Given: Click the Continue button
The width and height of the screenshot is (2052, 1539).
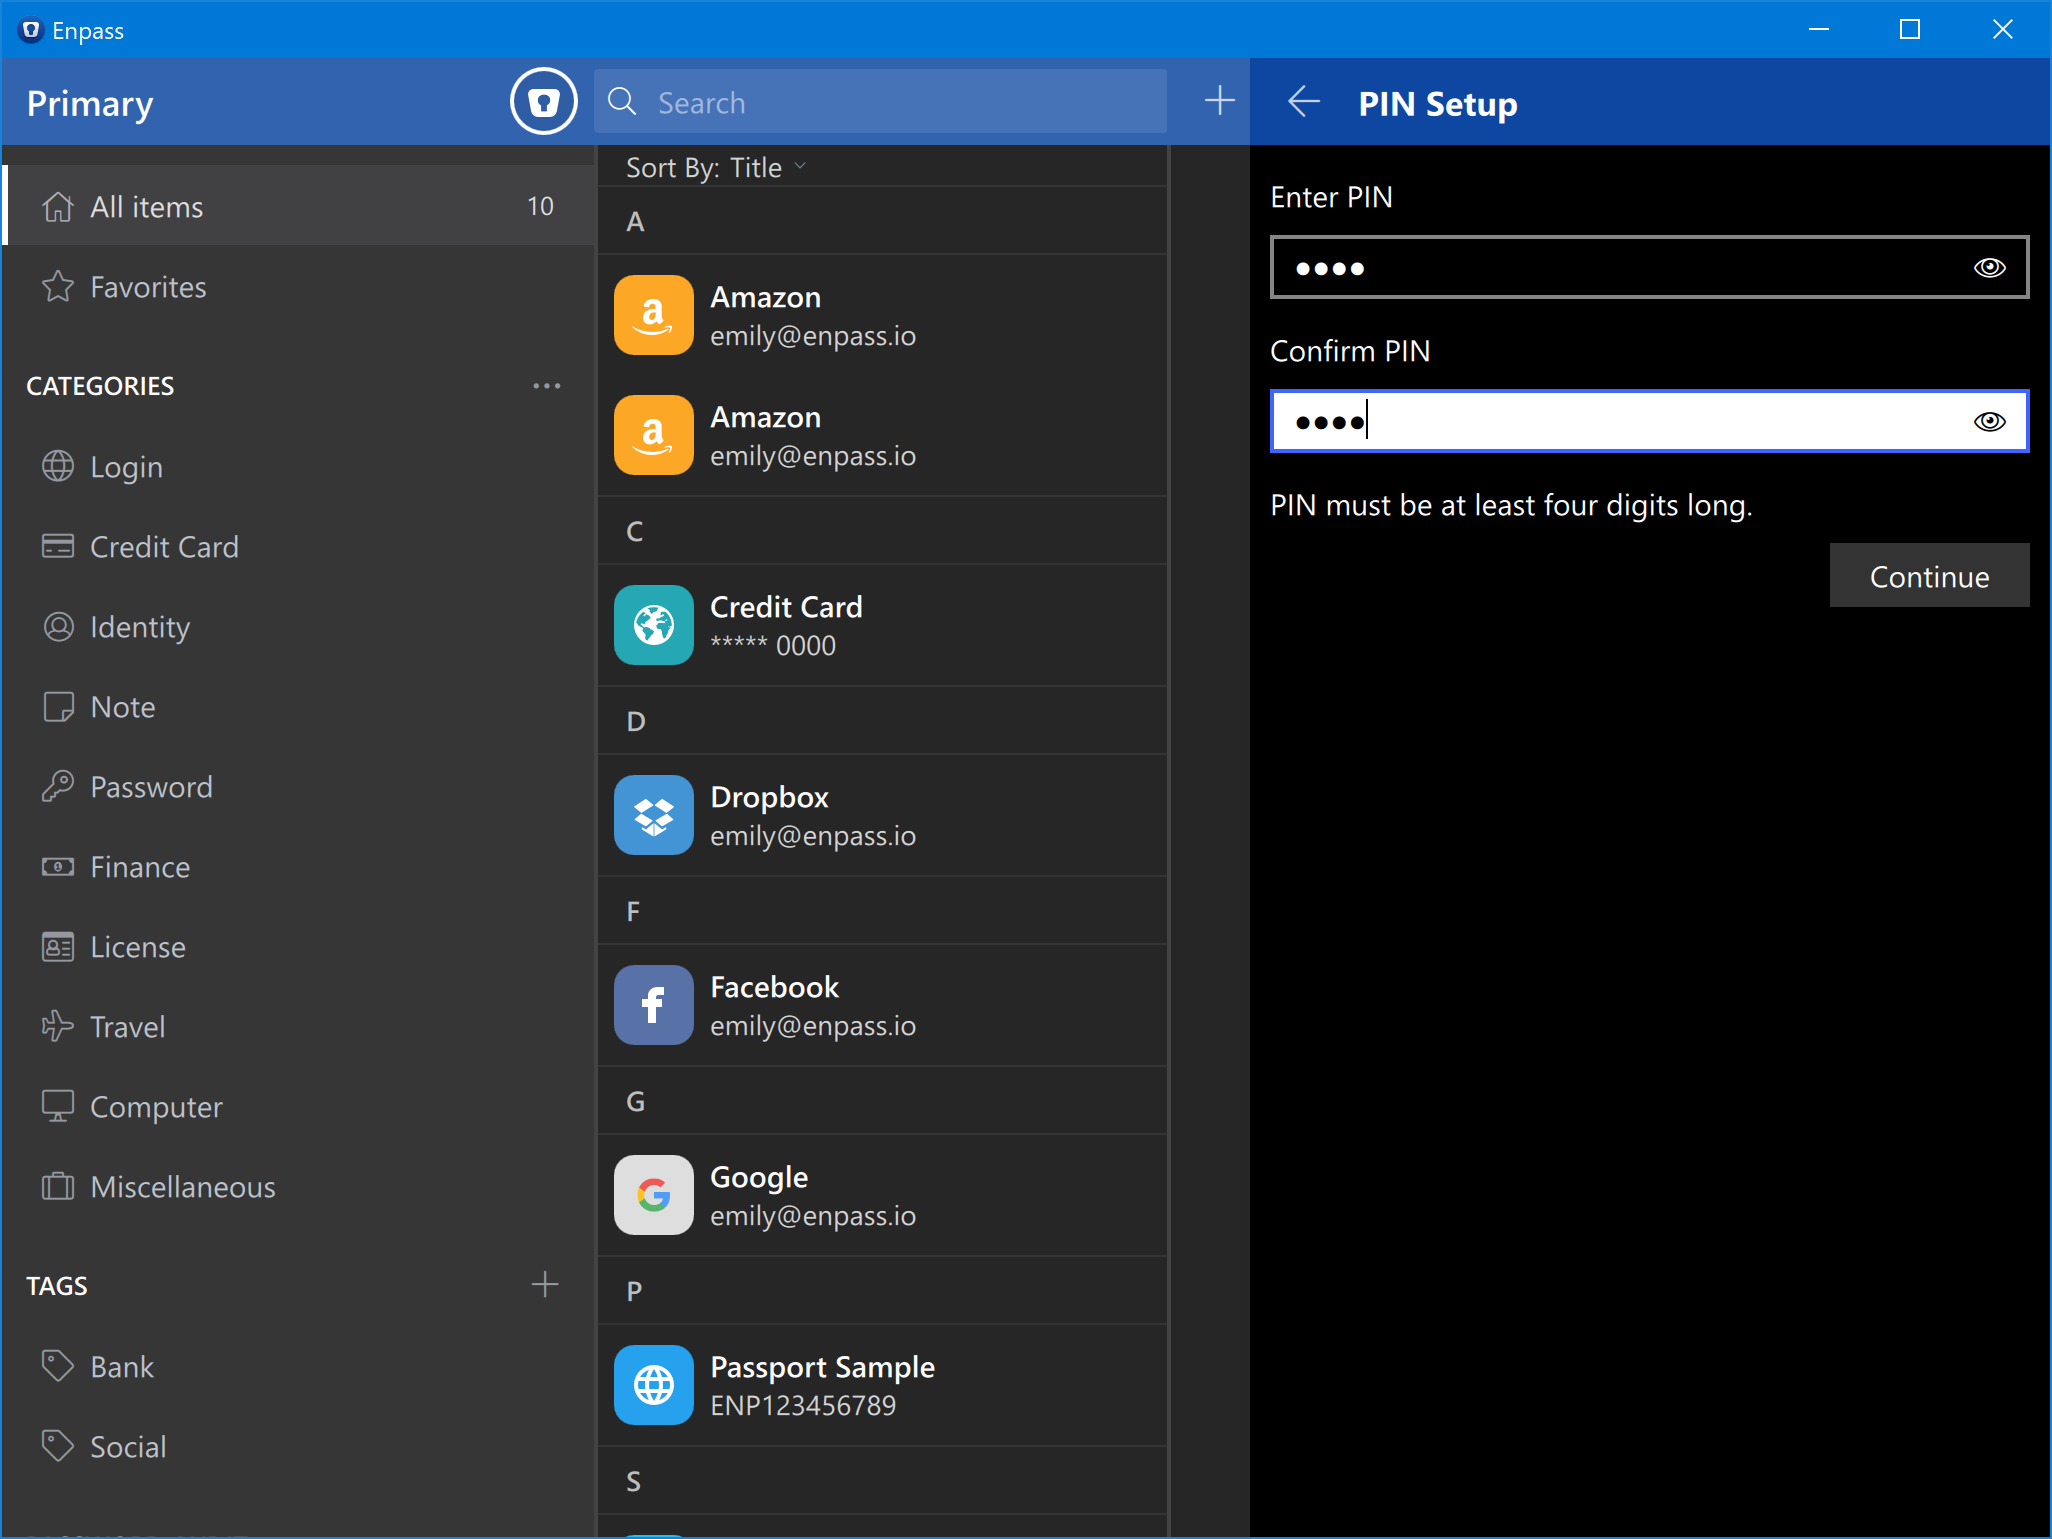Looking at the screenshot, I should [1929, 575].
